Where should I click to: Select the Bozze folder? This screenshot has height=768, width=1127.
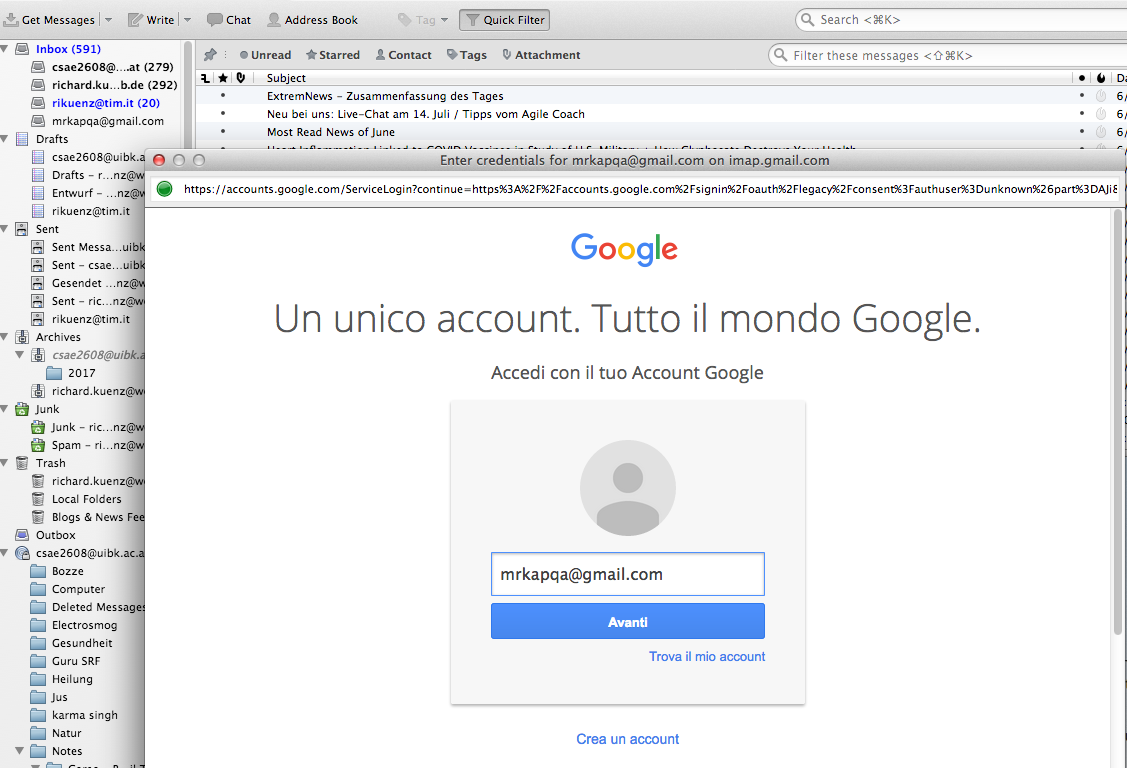(x=68, y=571)
